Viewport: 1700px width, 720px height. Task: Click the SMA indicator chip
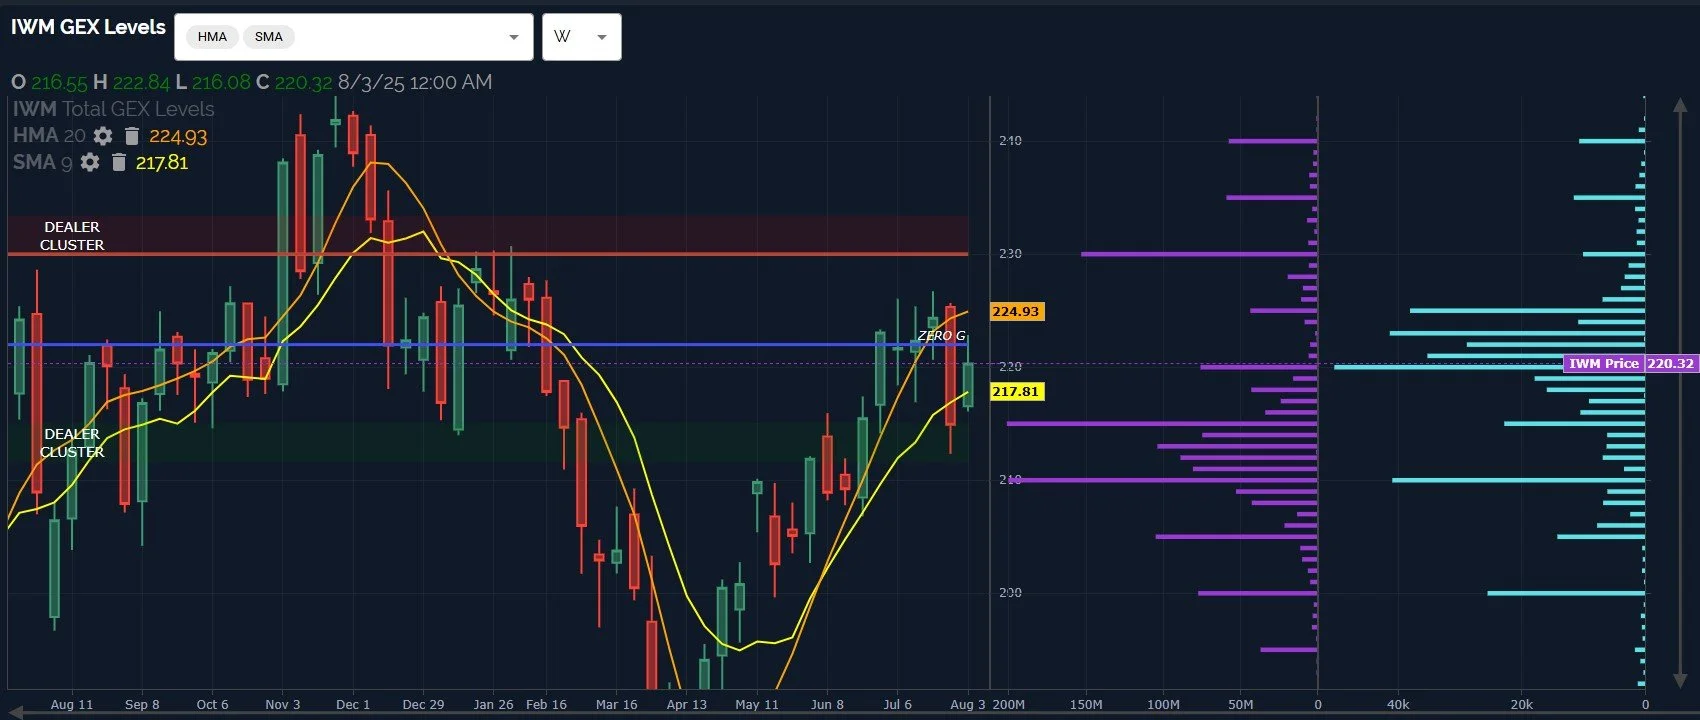coord(268,37)
